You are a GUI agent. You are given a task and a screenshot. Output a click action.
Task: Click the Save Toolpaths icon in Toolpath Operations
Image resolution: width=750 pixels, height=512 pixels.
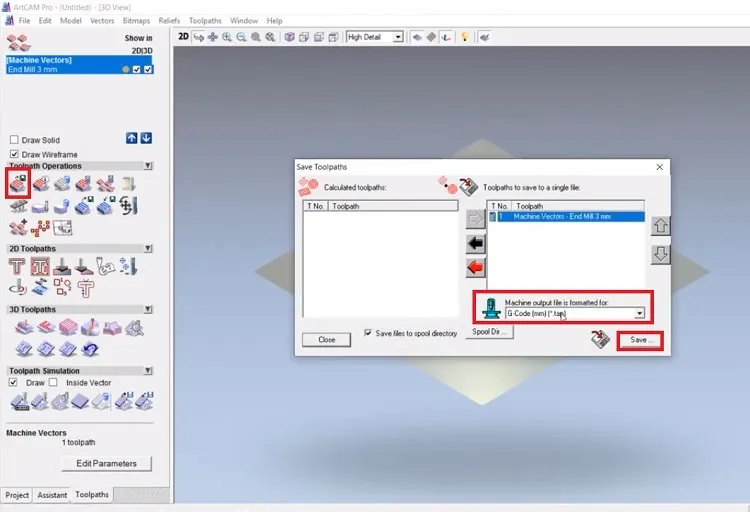point(18,183)
